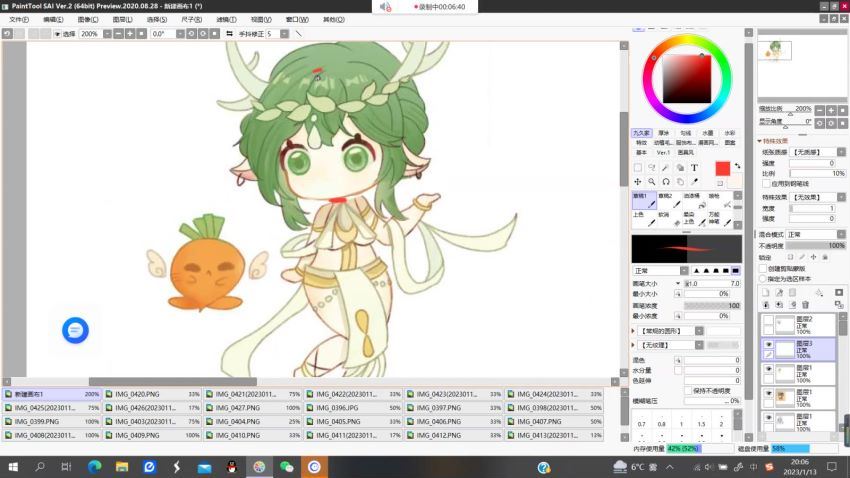Select the flattest brush tip shape

(736, 270)
